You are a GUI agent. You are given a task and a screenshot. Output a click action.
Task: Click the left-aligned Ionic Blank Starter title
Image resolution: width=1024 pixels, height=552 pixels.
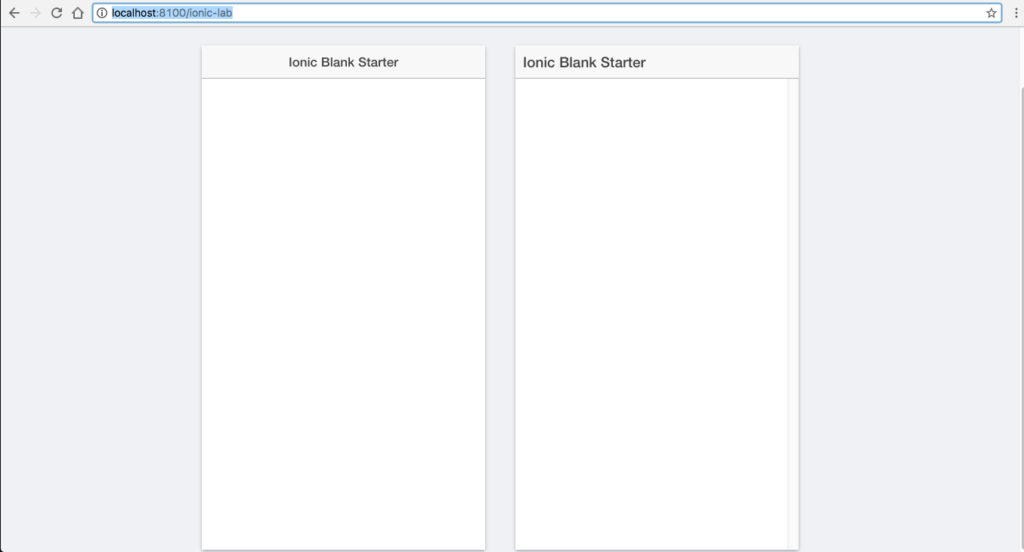(584, 62)
